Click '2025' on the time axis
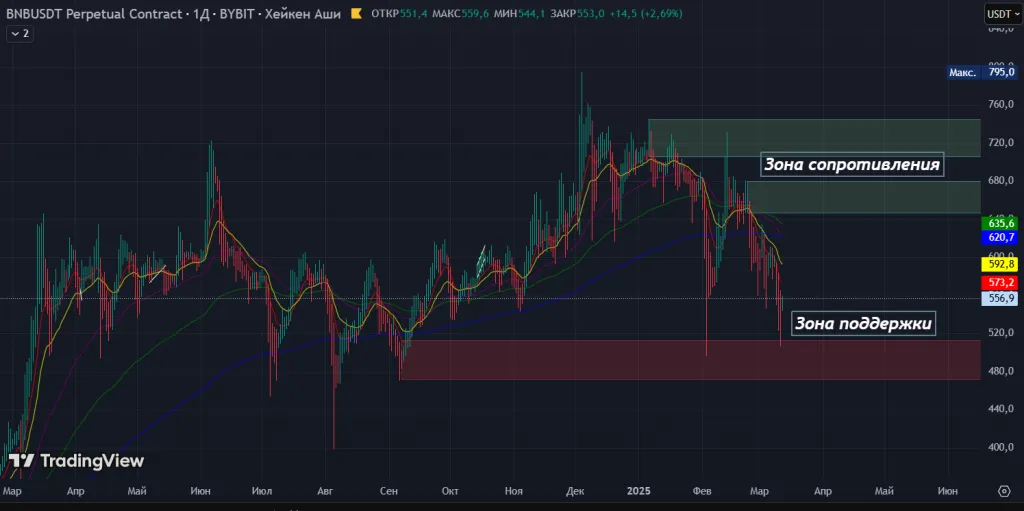The width and height of the screenshot is (1024, 511). [x=639, y=491]
